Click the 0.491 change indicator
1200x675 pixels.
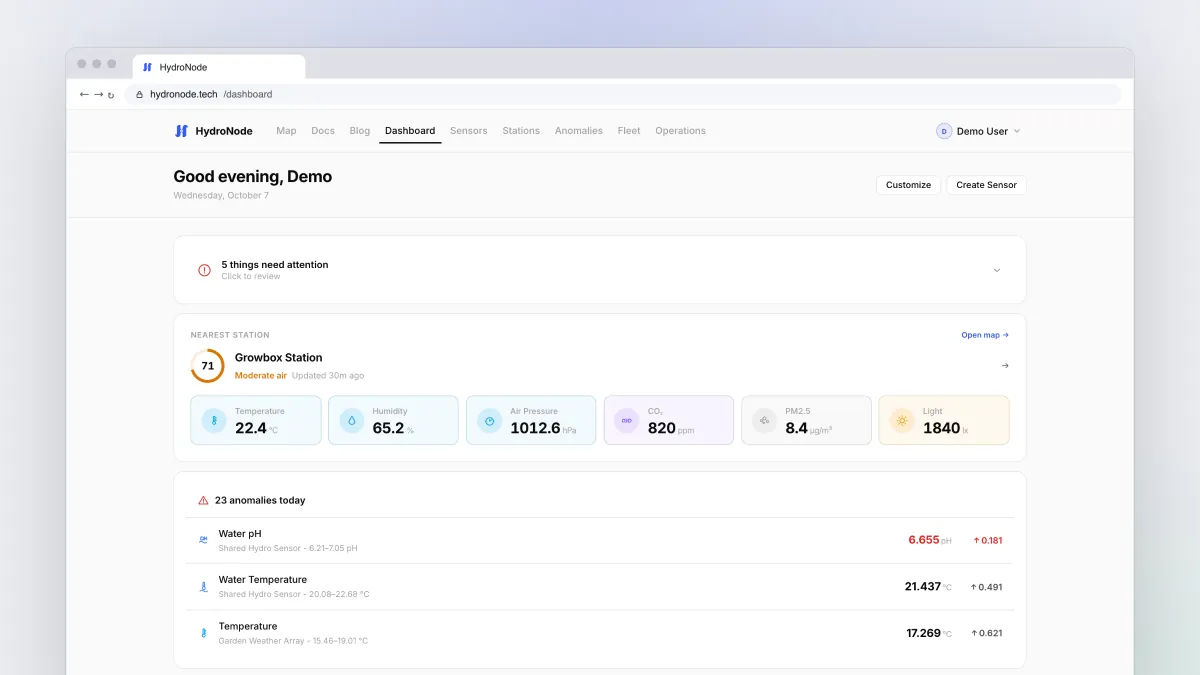[986, 587]
